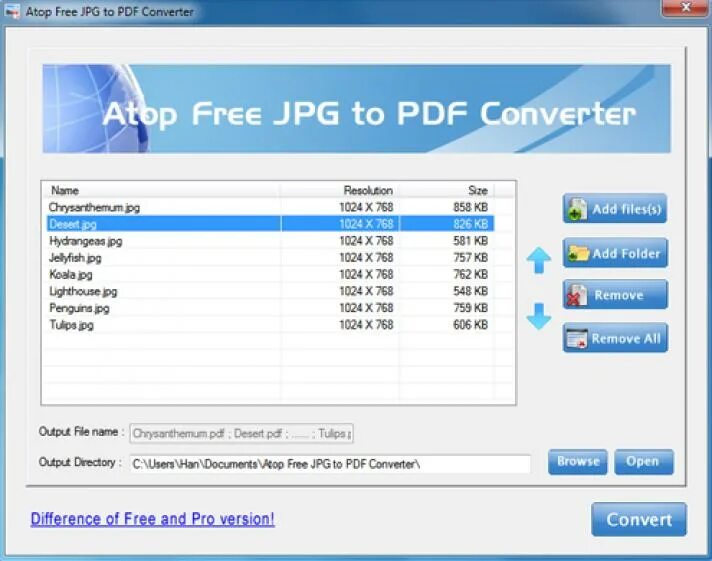The image size is (712, 561).
Task: Click the 548 KB size cell
Action: (470, 291)
